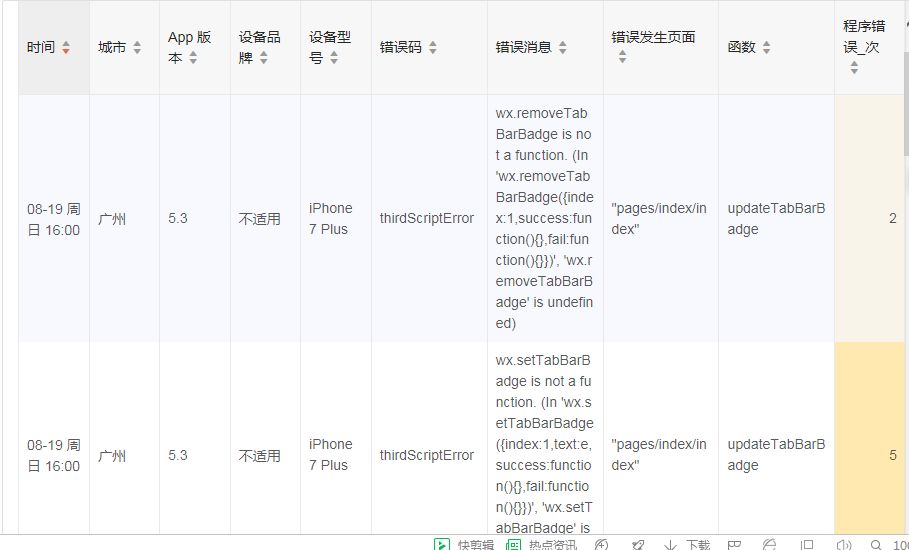909x550 pixels.
Task: Click error count value 2
Action: 892,218
